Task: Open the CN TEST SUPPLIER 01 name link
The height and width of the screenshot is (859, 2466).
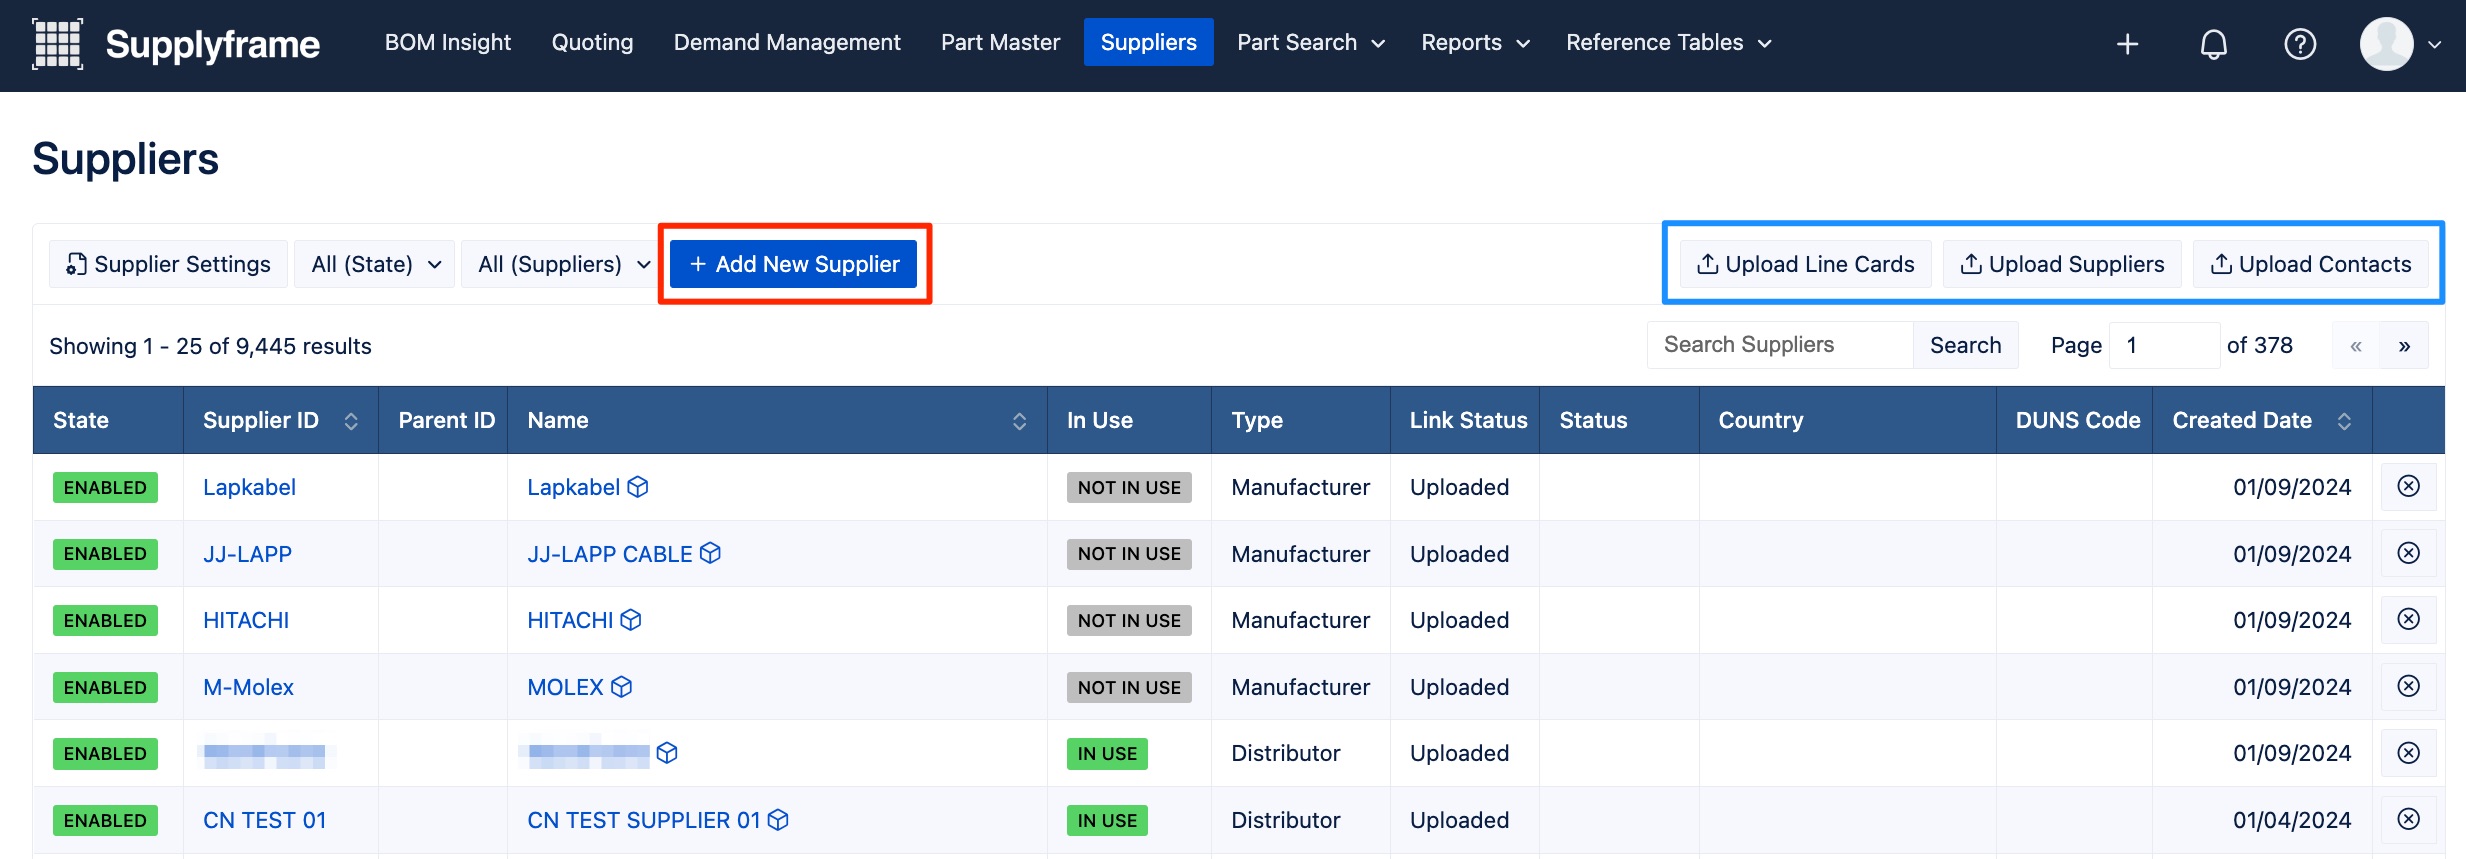Action: click(644, 820)
